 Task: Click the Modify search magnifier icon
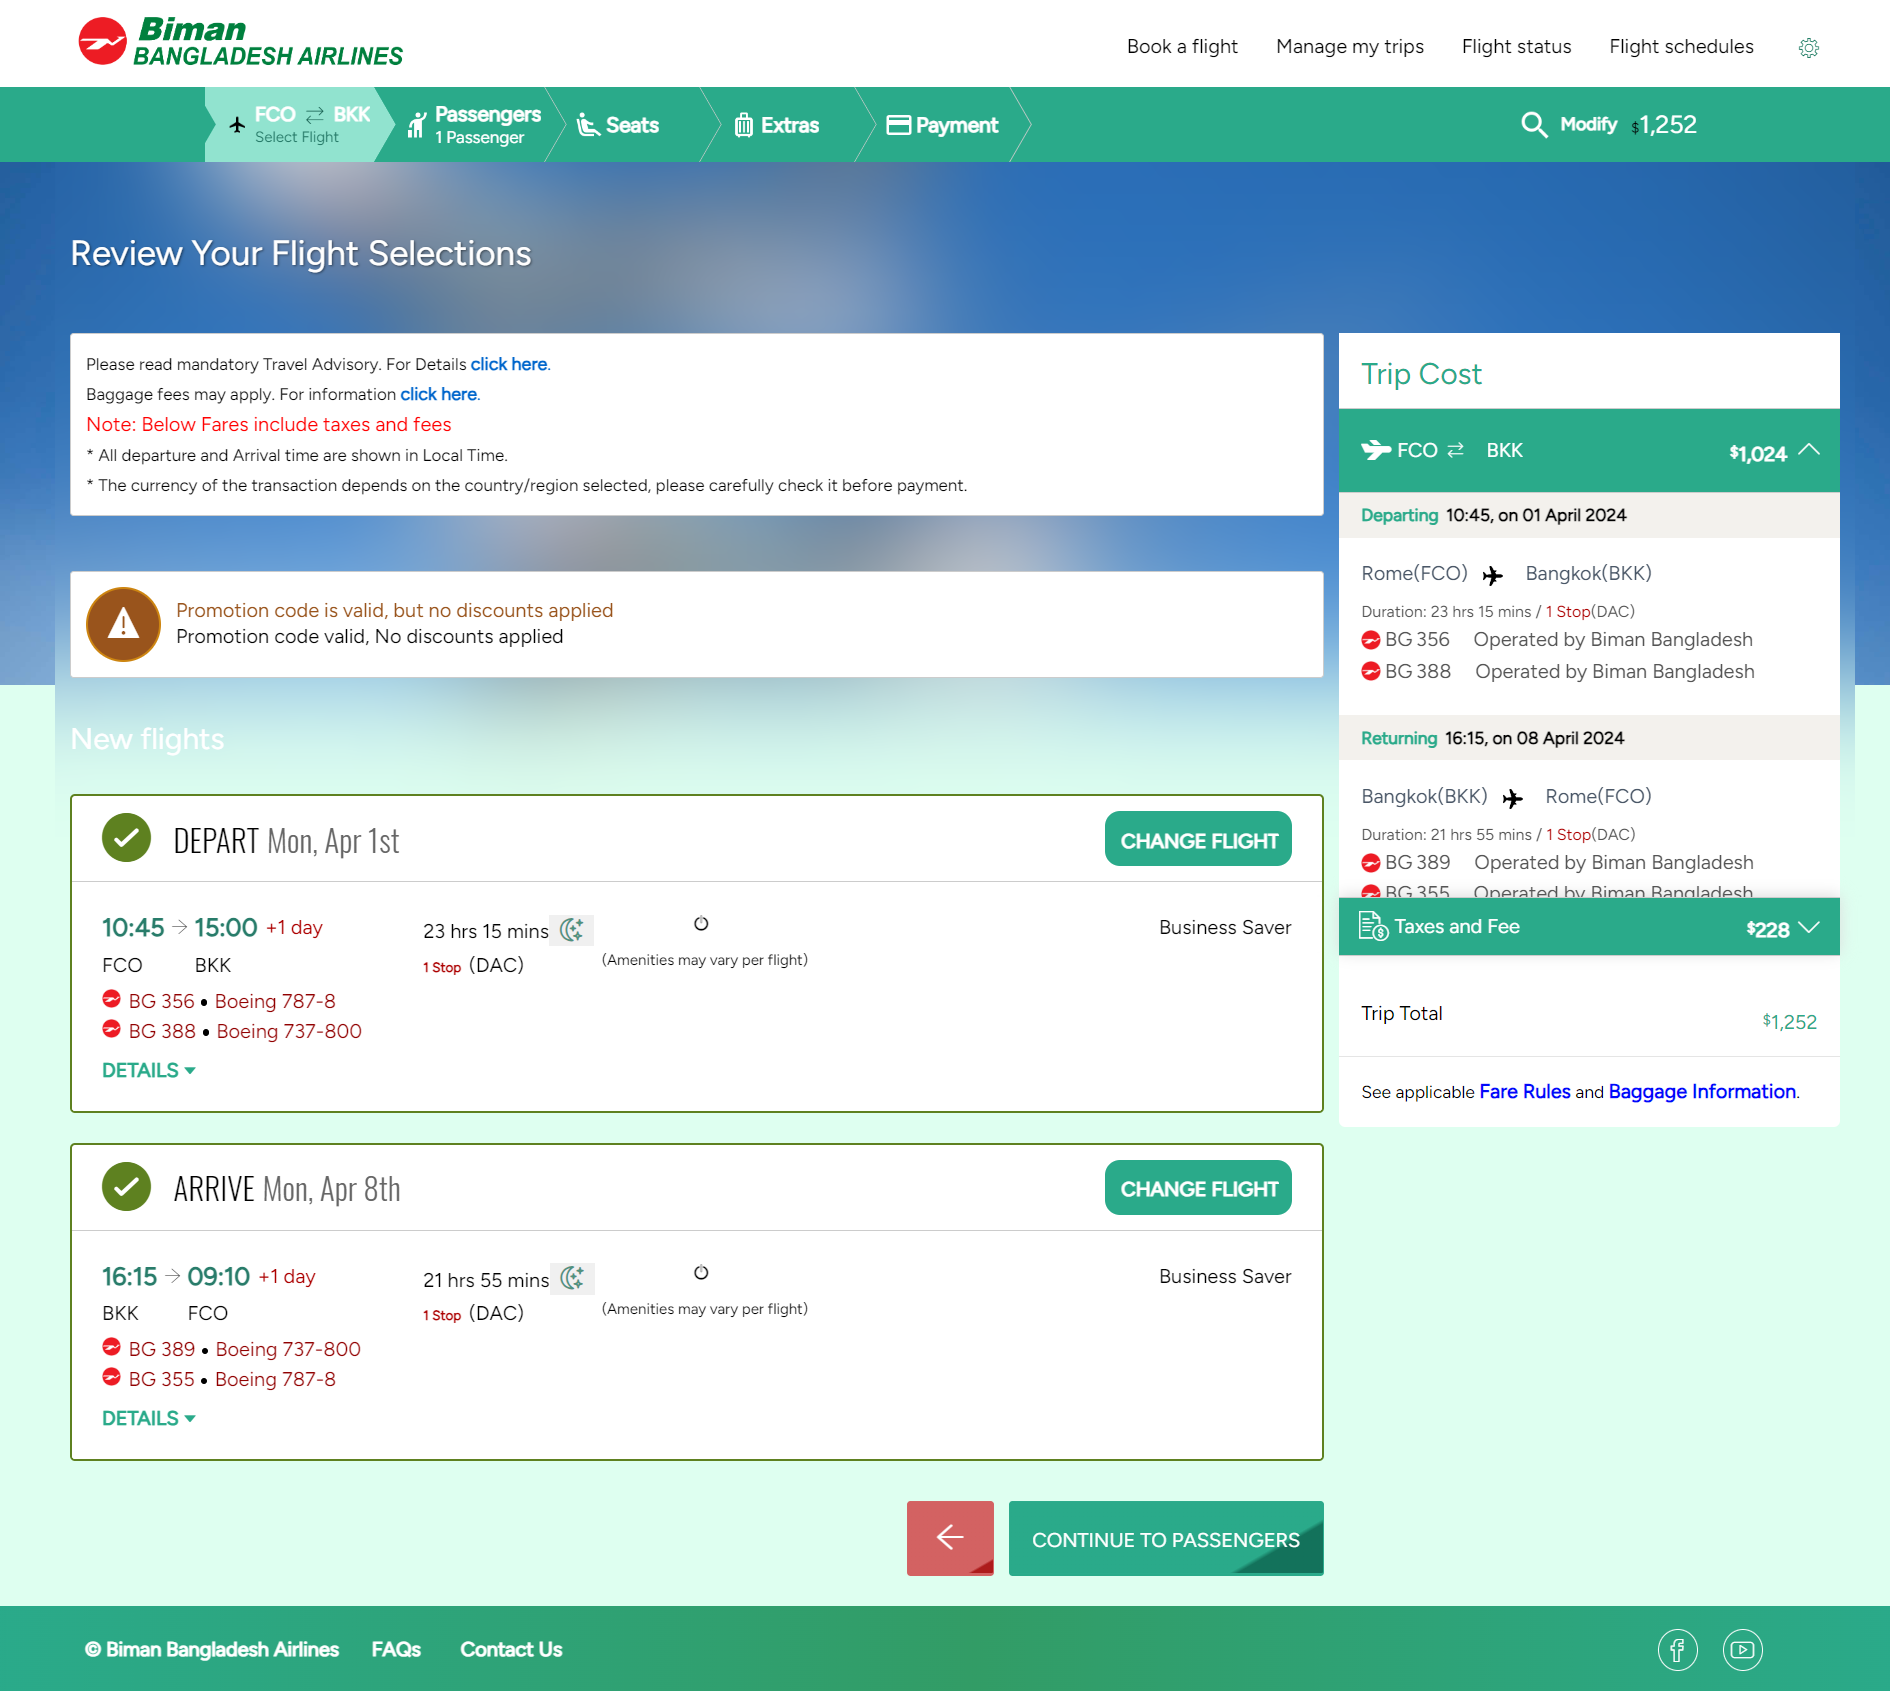1535,124
